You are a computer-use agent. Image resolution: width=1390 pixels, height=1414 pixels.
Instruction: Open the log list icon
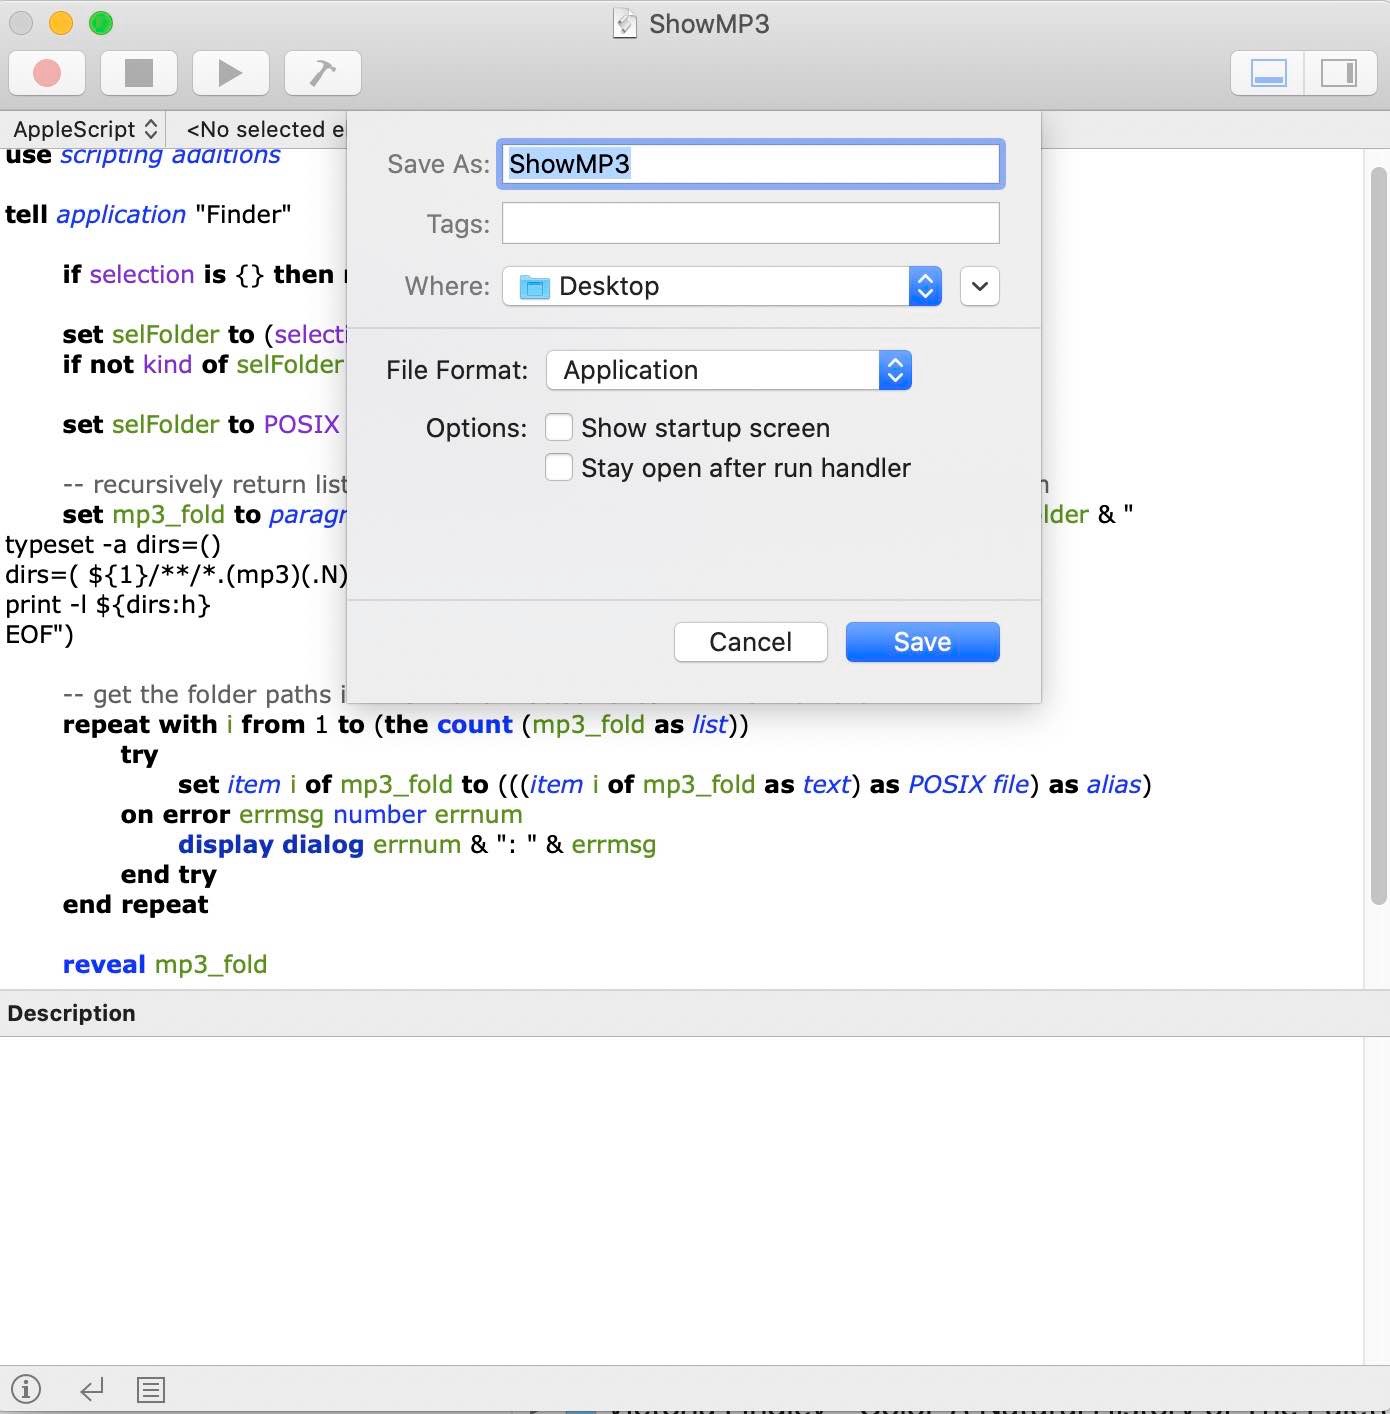(151, 1389)
